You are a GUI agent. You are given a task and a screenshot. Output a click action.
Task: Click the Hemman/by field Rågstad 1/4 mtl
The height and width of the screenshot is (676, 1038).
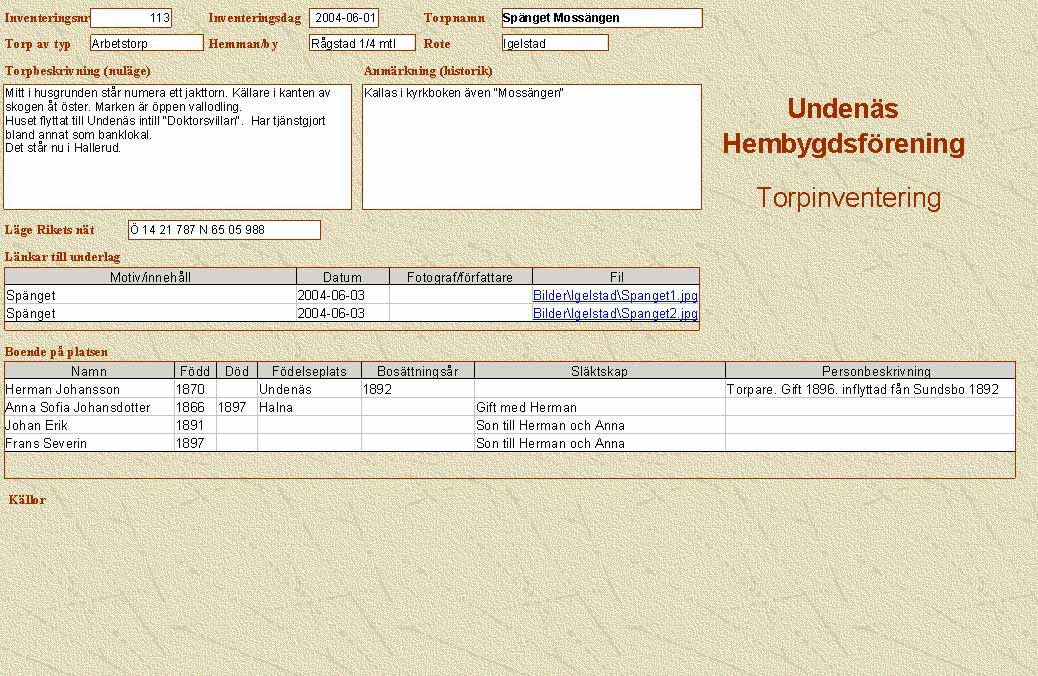[362, 43]
